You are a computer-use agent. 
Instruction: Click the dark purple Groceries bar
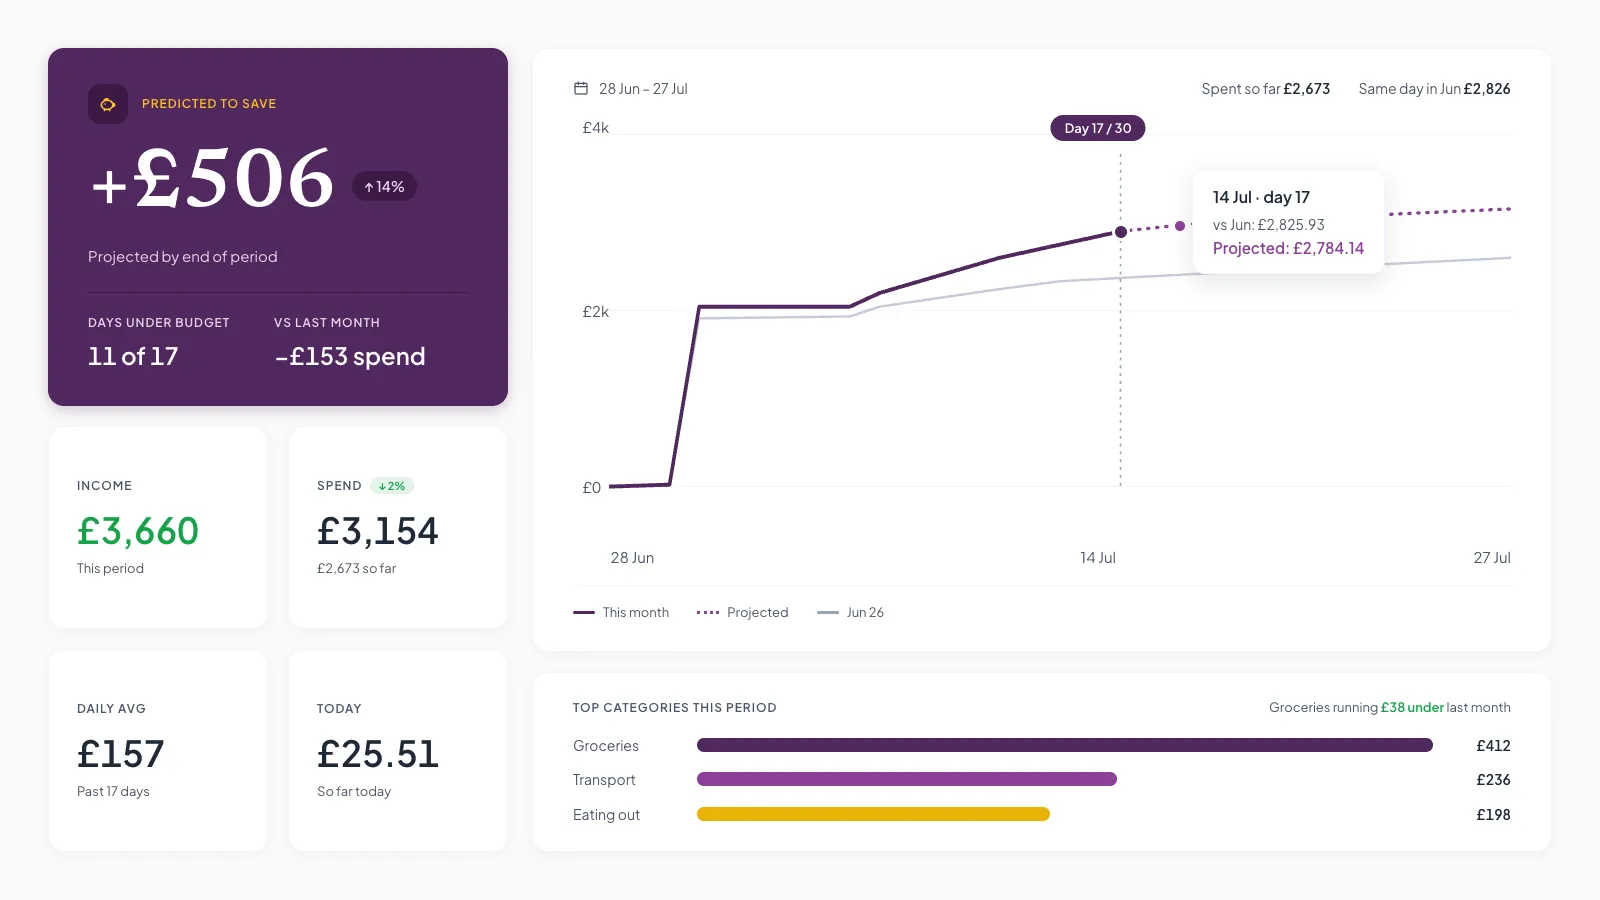pyautogui.click(x=1065, y=745)
